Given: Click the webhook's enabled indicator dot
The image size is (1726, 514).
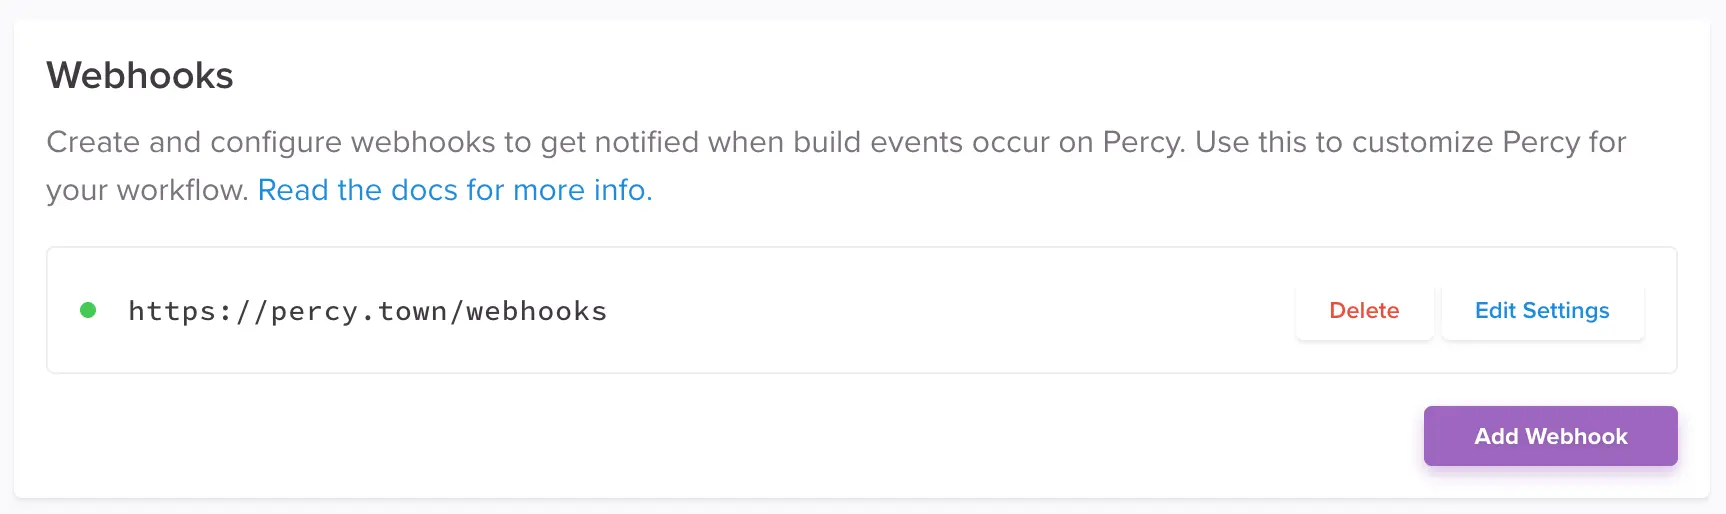Looking at the screenshot, I should pyautogui.click(x=88, y=310).
